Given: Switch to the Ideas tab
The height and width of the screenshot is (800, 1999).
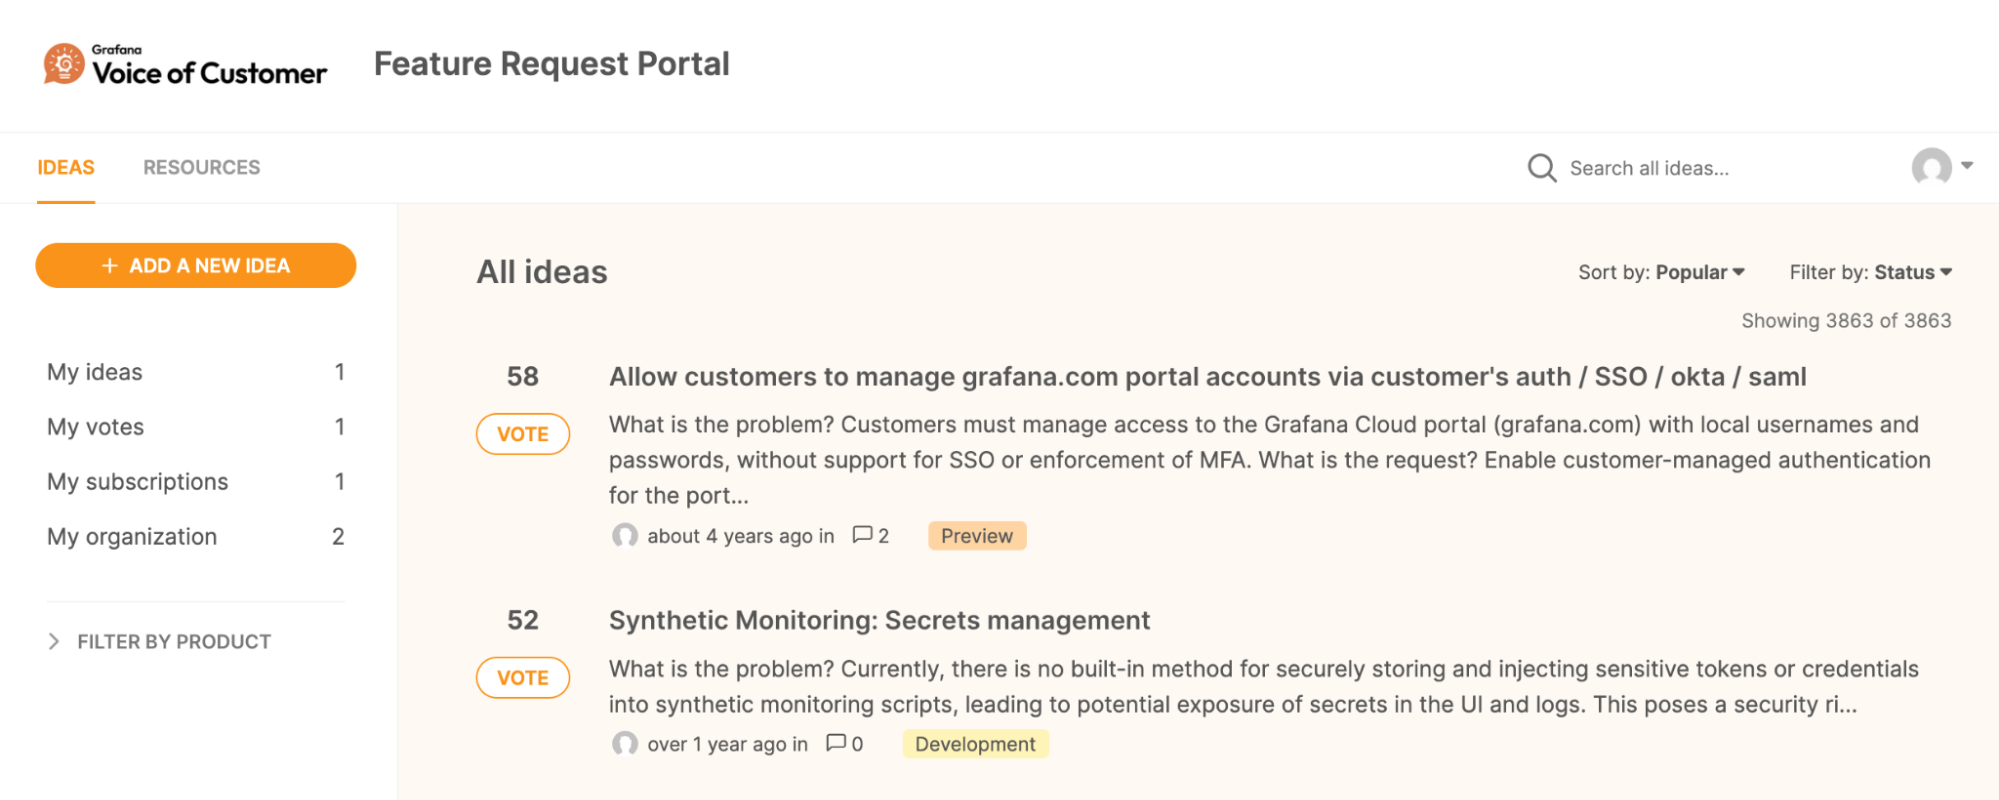Looking at the screenshot, I should [x=66, y=167].
